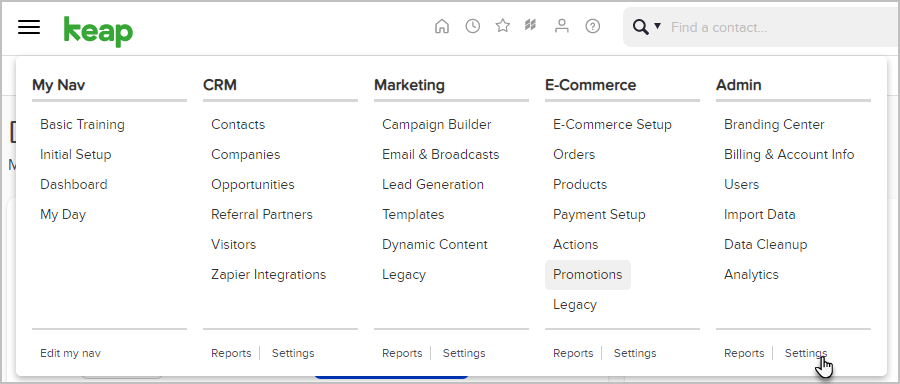The width and height of the screenshot is (900, 384).
Task: Open Templates under Marketing
Action: 413,215
